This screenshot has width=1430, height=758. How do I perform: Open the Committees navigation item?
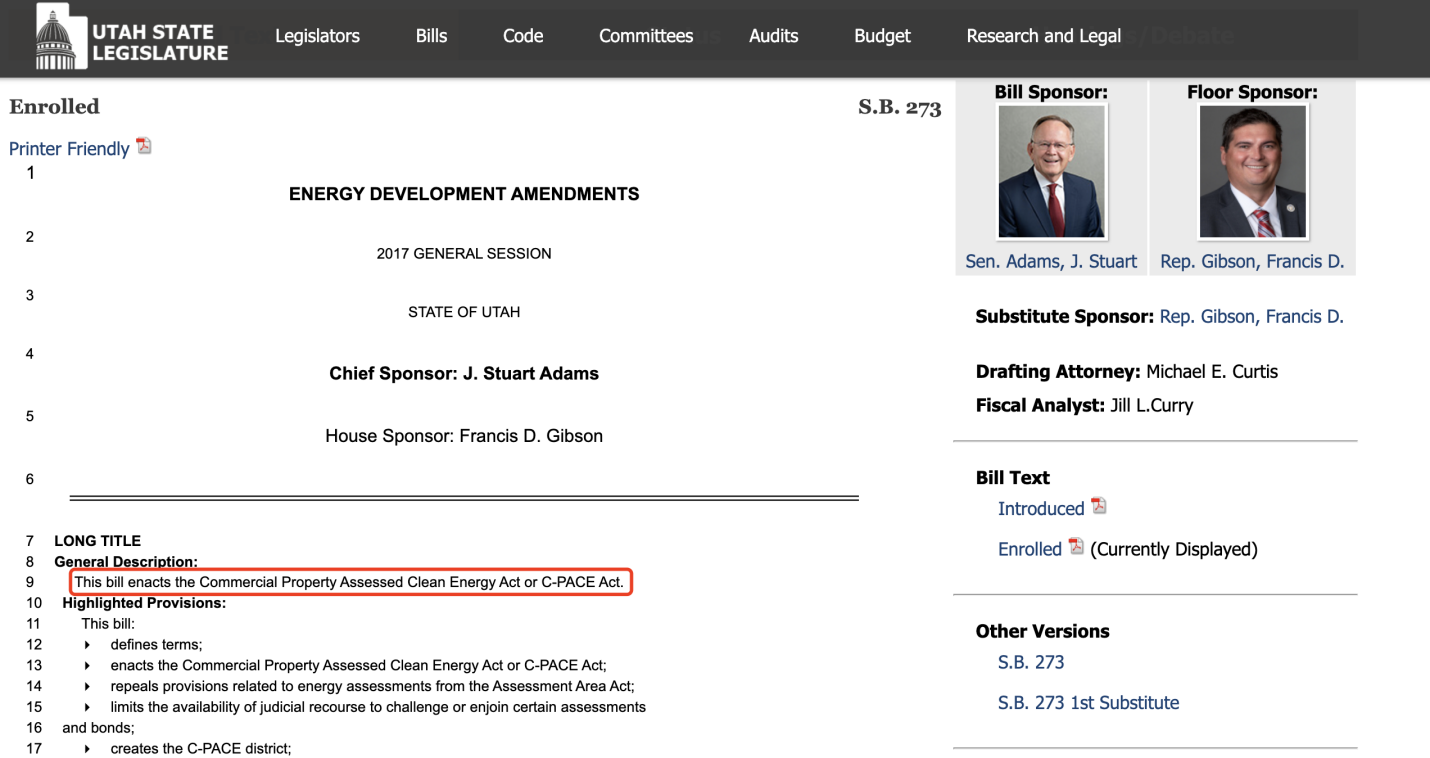tap(646, 36)
